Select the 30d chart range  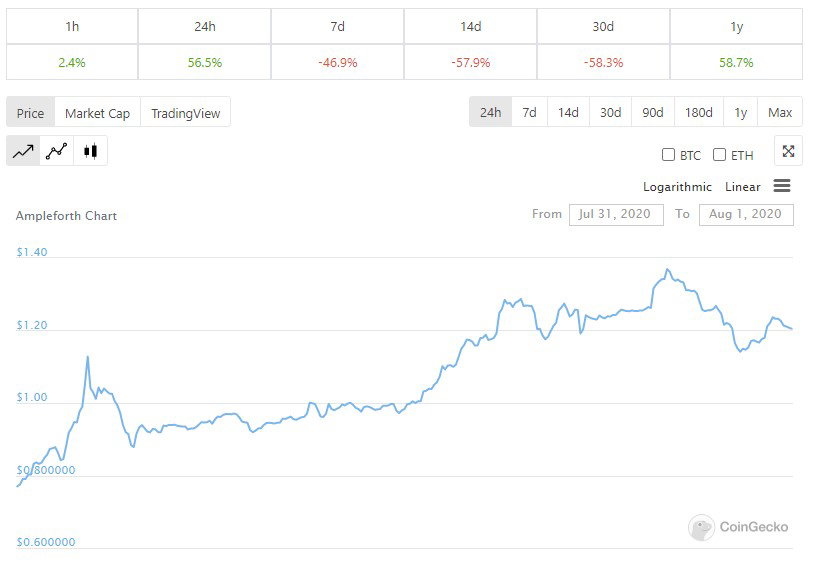[x=611, y=112]
